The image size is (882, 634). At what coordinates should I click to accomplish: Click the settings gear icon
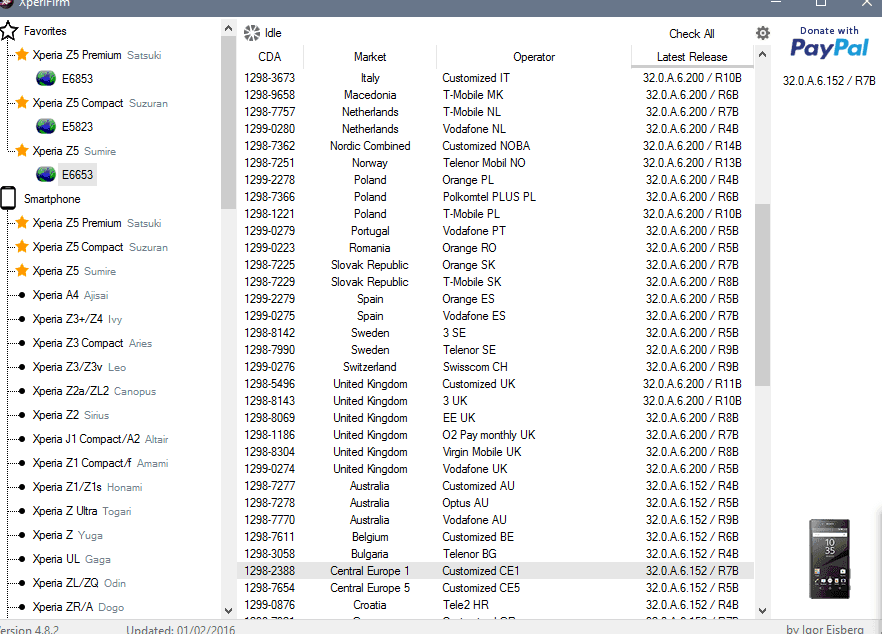[762, 33]
